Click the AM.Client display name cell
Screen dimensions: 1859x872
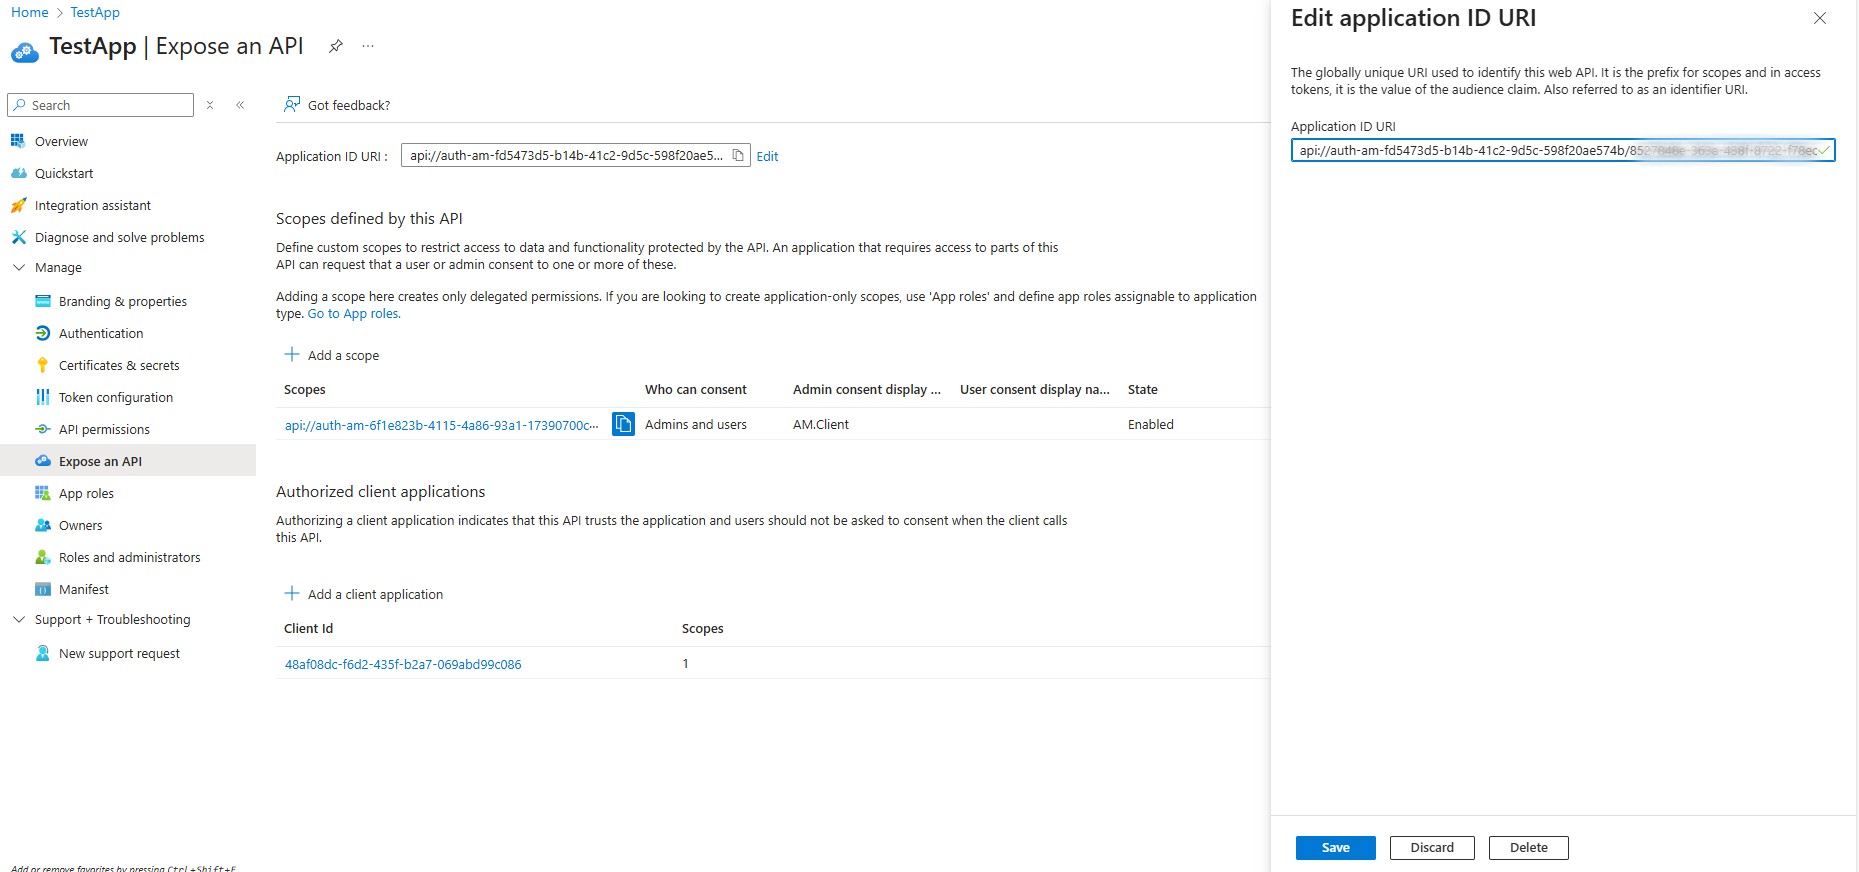tap(821, 424)
